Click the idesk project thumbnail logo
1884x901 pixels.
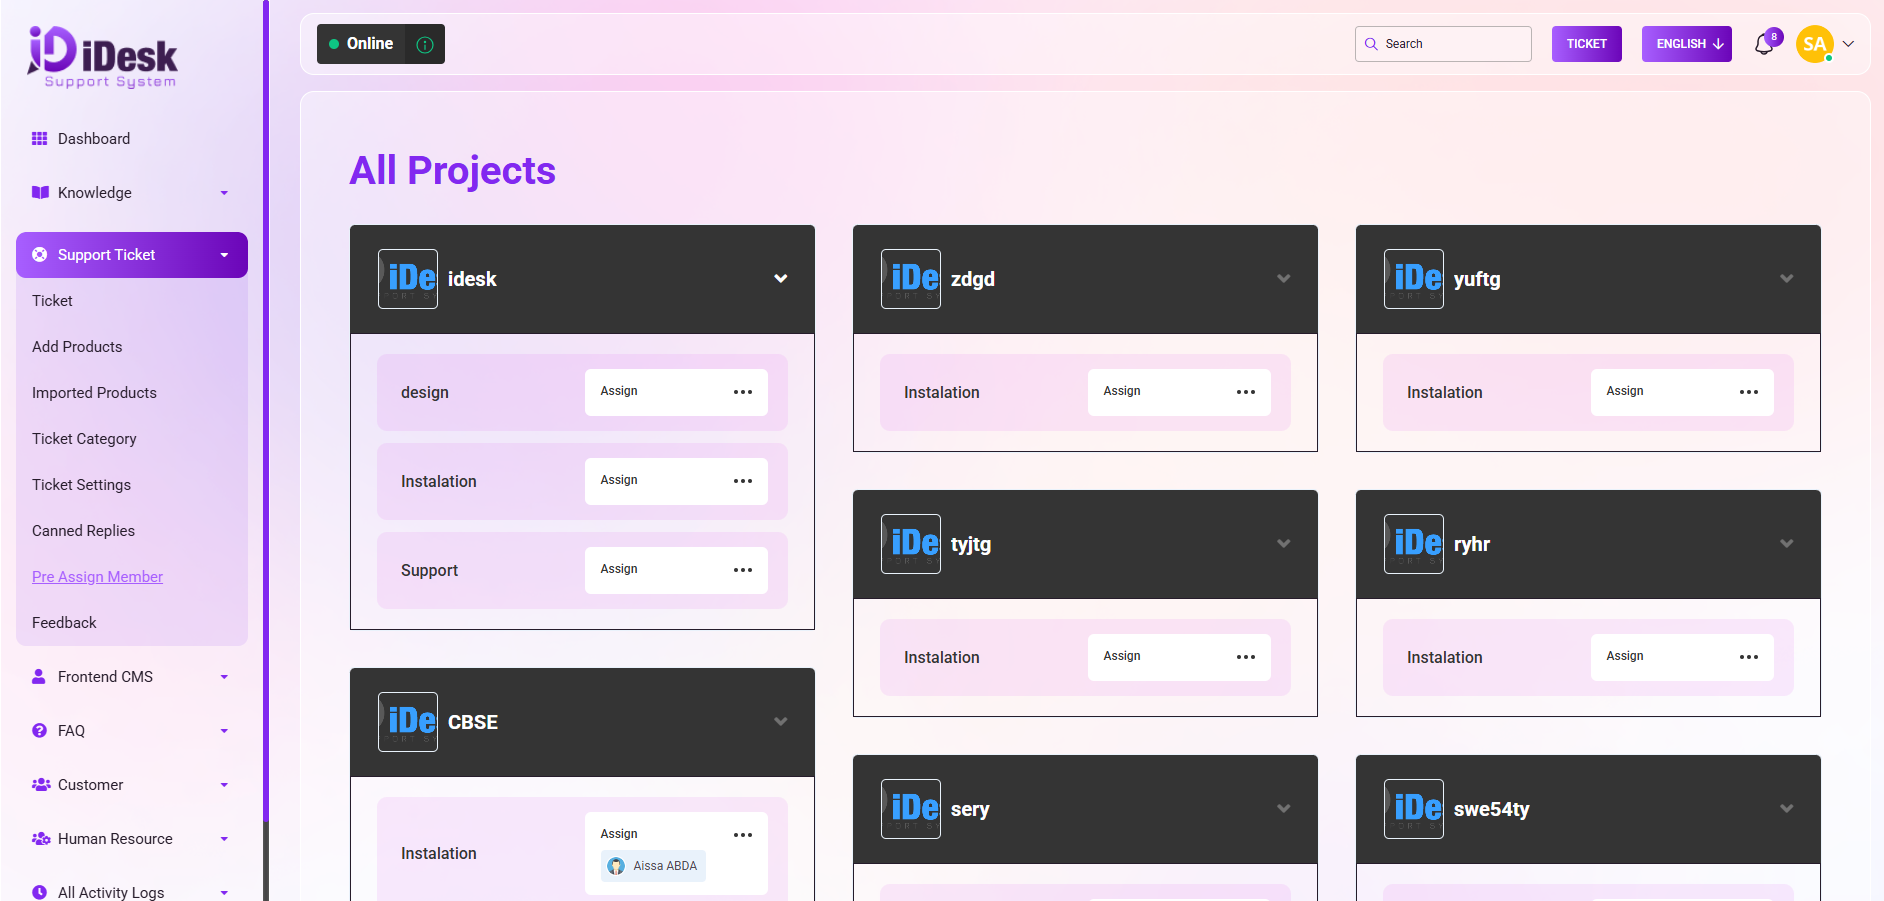click(408, 279)
